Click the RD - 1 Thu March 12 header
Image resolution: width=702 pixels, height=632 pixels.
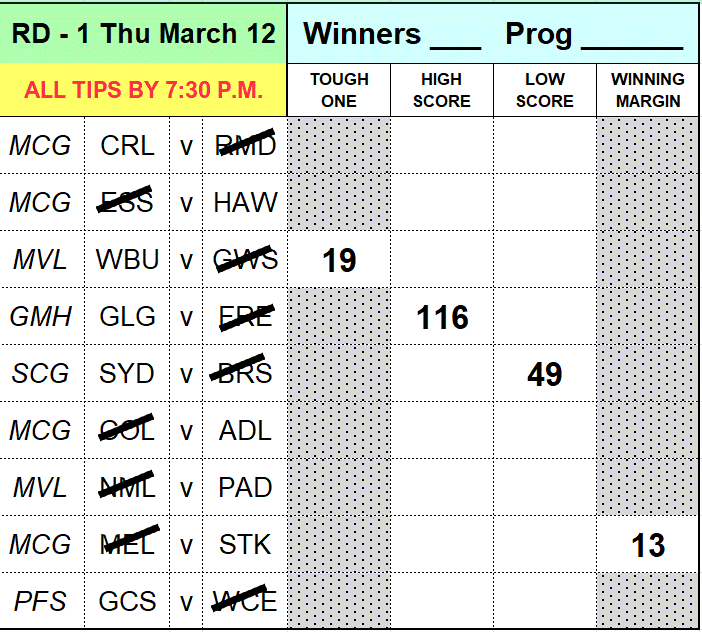[x=143, y=33]
